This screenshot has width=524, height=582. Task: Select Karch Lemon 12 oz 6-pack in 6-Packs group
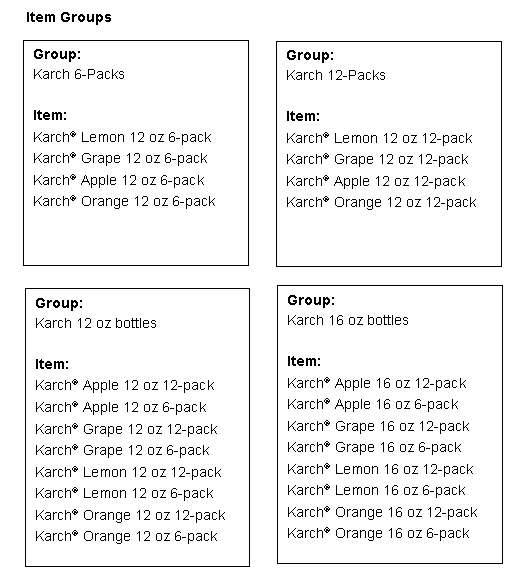[x=122, y=137]
